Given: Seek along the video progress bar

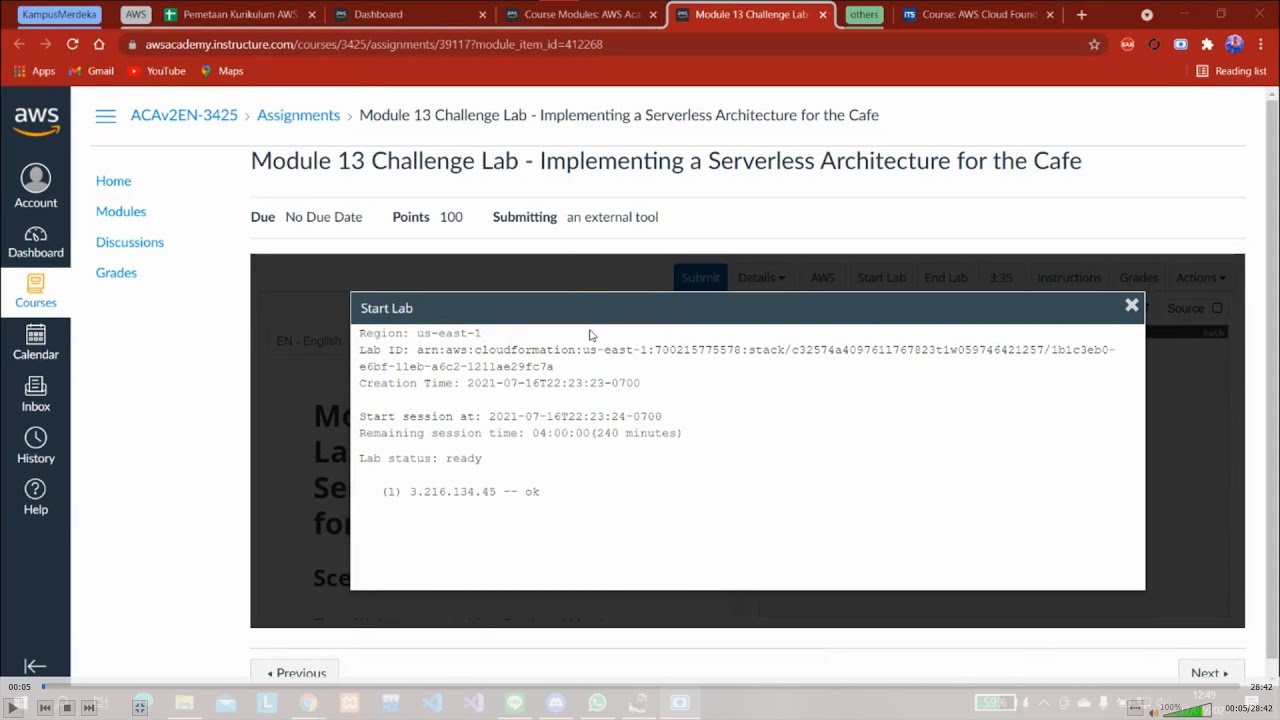Looking at the screenshot, I should pyautogui.click(x=640, y=687).
